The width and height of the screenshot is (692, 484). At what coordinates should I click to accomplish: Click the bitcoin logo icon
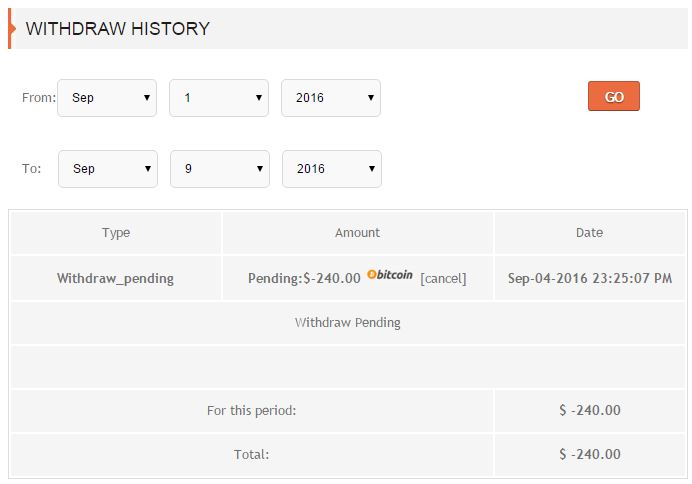390,276
